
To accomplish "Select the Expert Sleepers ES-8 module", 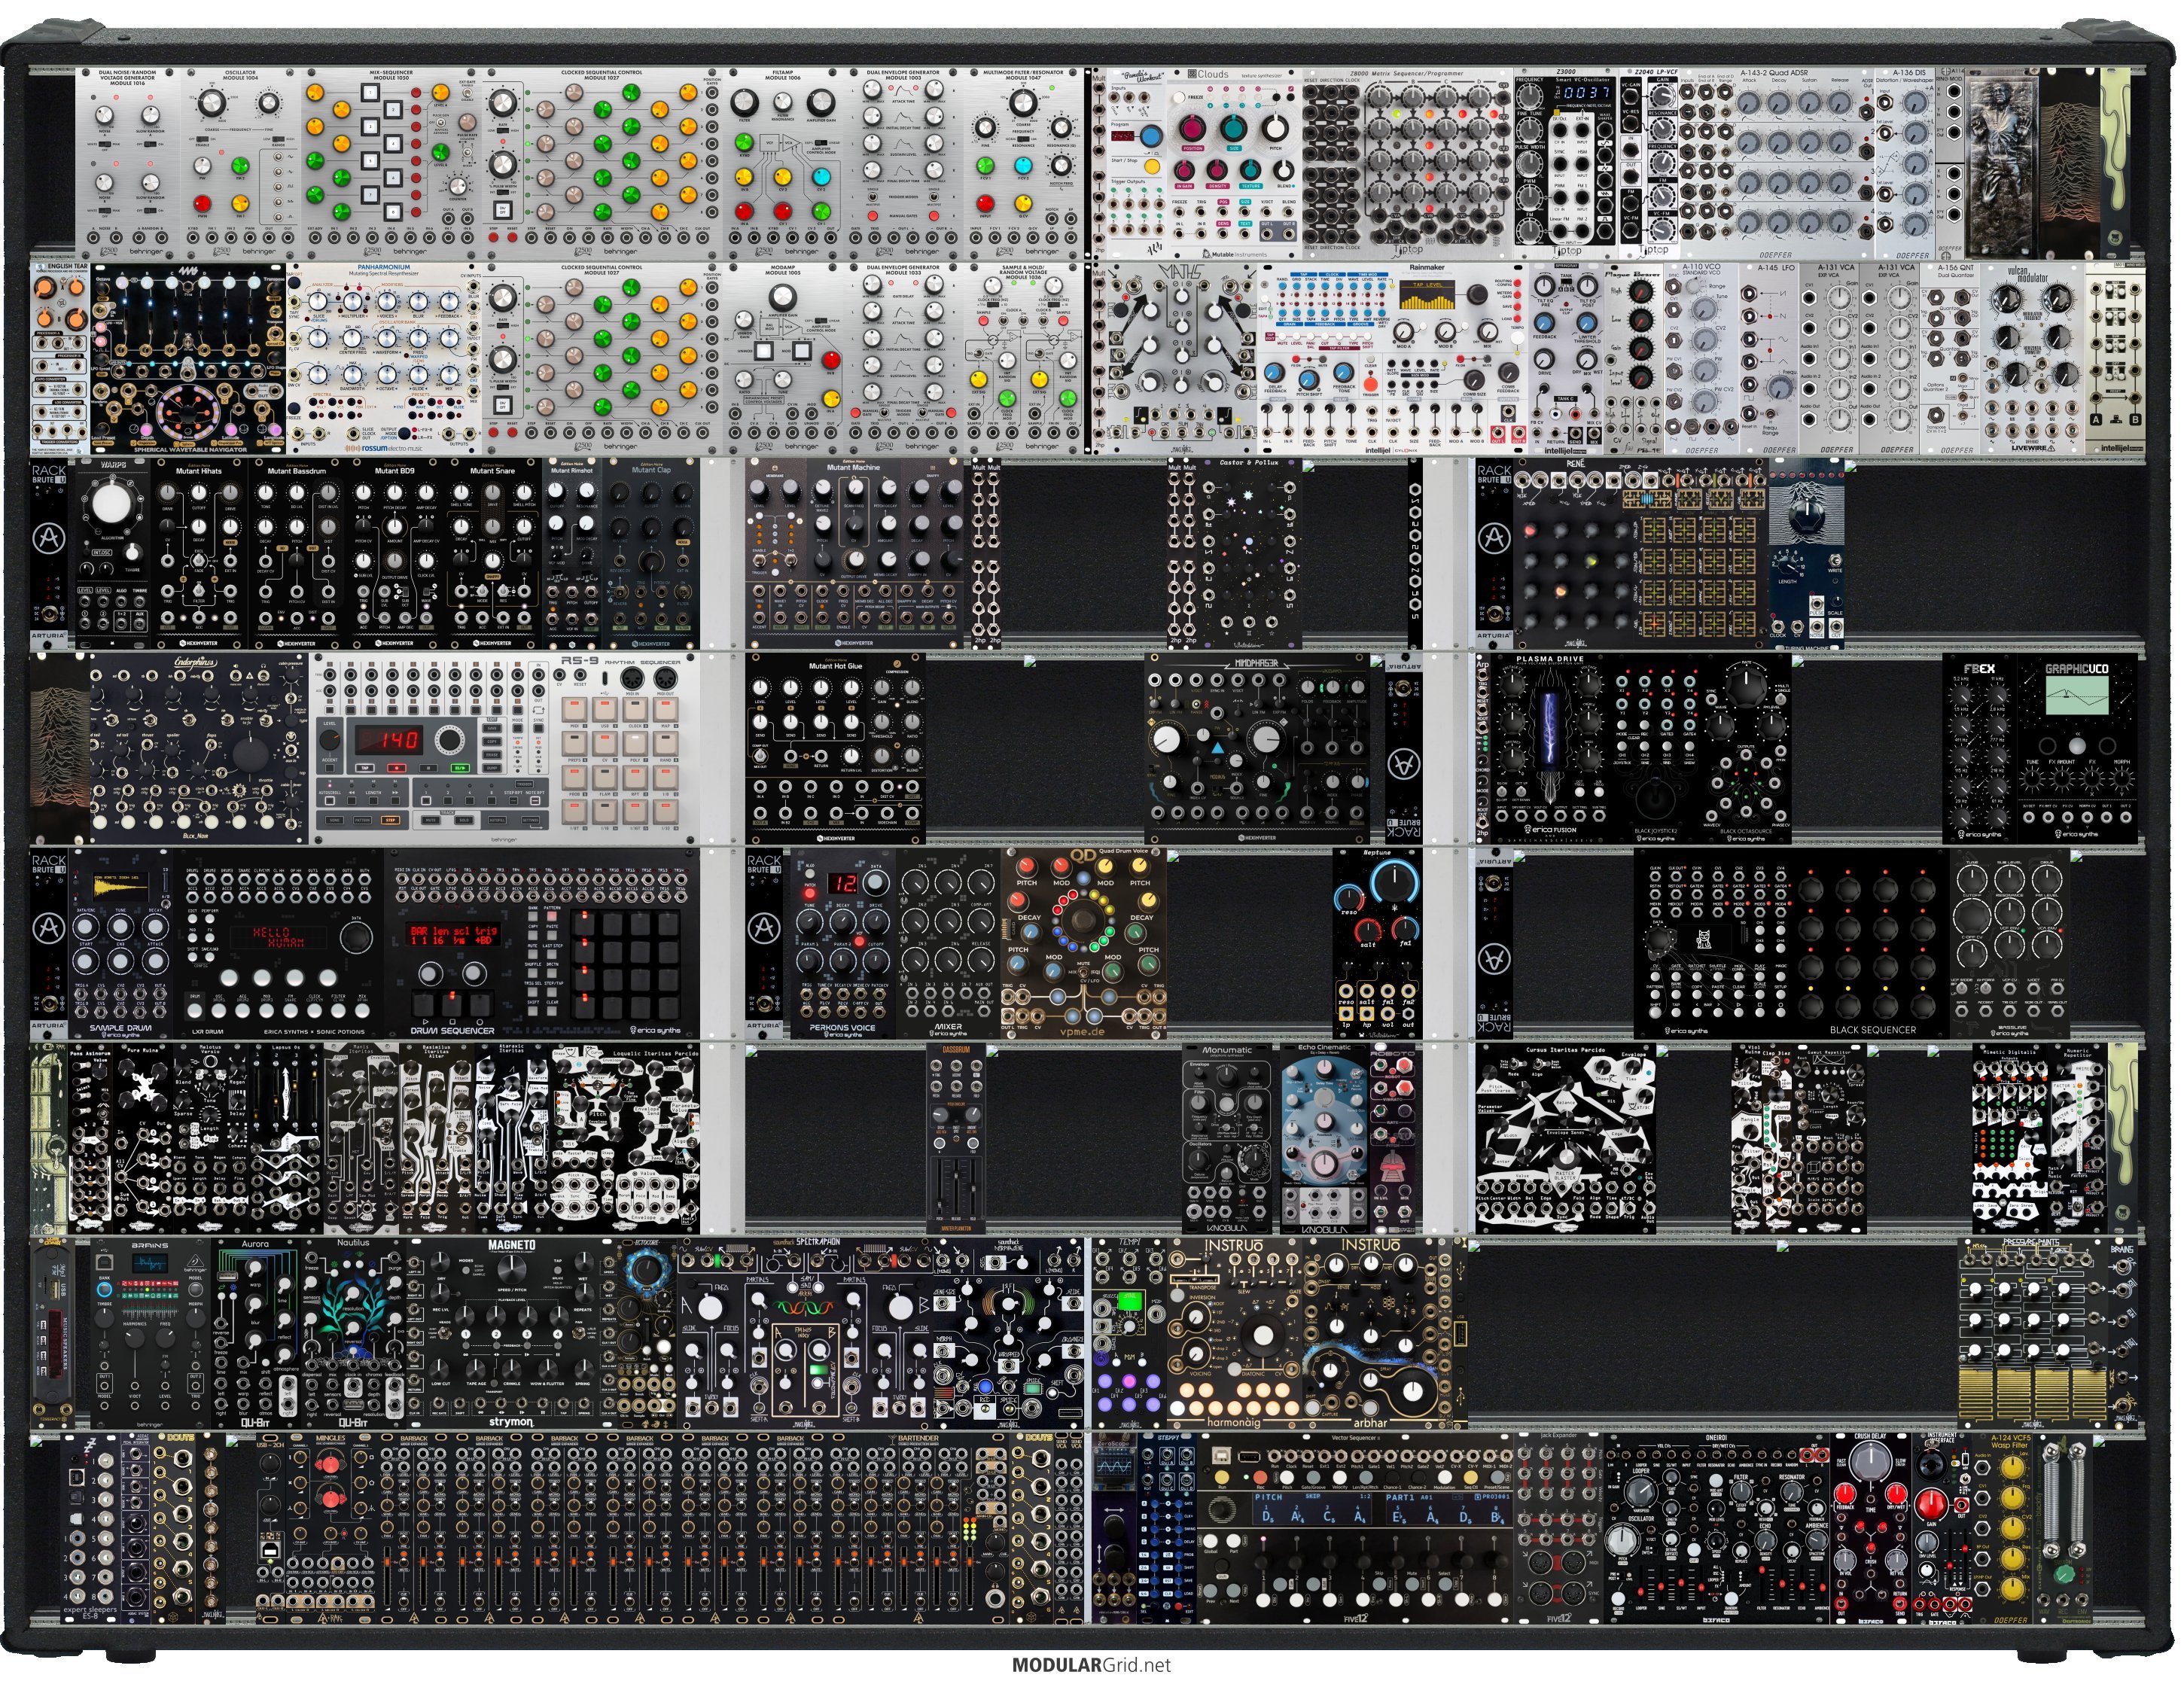I will point(89,1528).
